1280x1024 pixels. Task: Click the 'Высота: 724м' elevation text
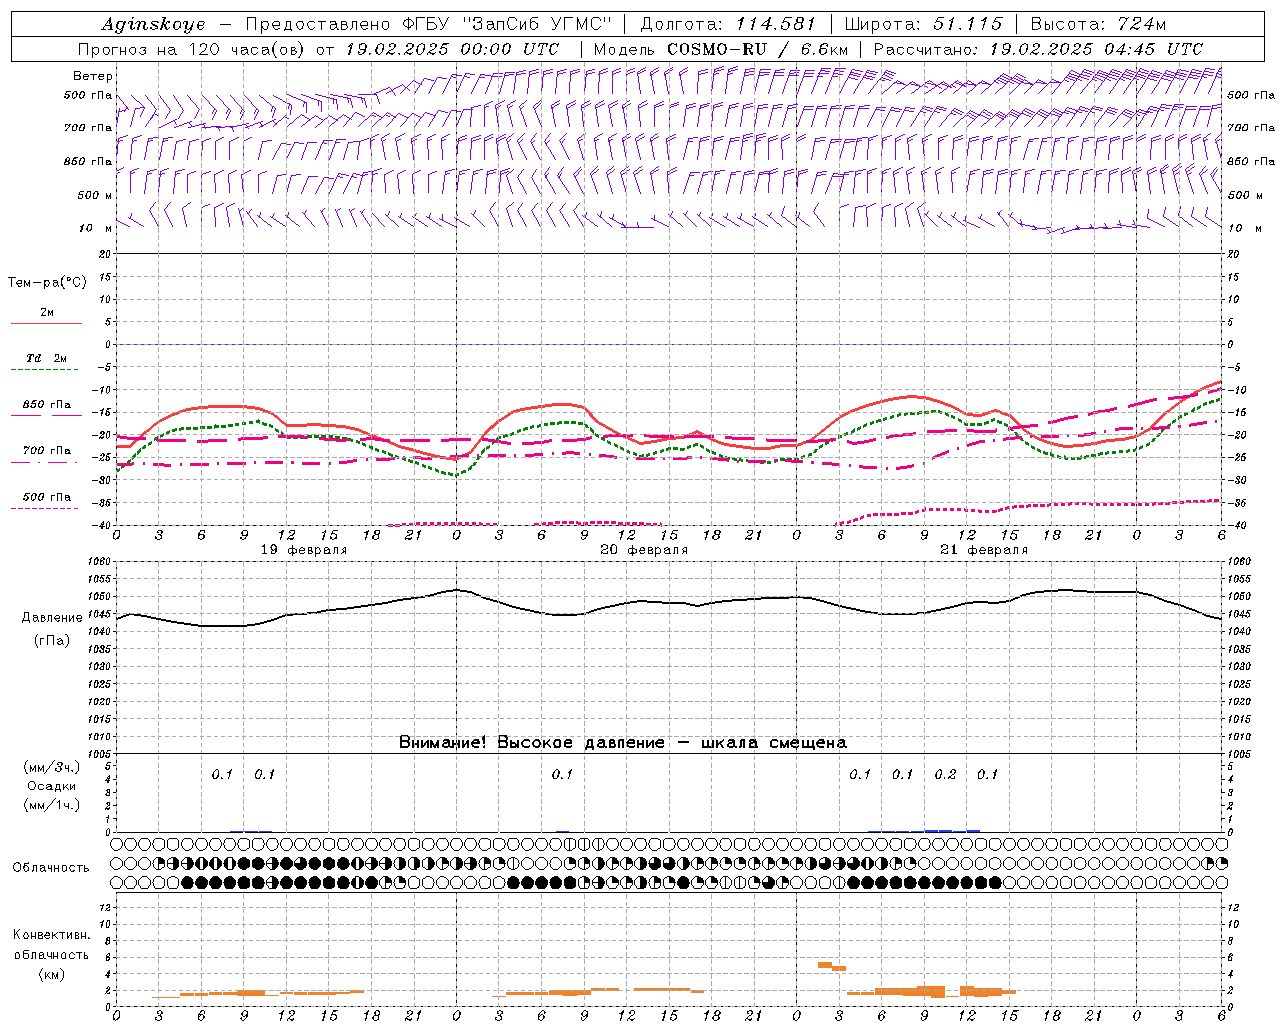pyautogui.click(x=1098, y=24)
